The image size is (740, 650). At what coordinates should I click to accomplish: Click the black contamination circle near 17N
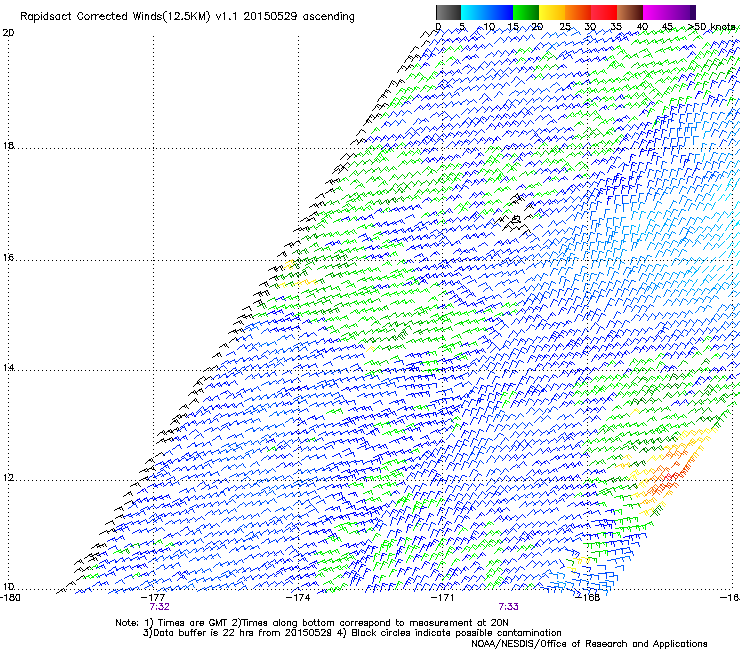[516, 219]
